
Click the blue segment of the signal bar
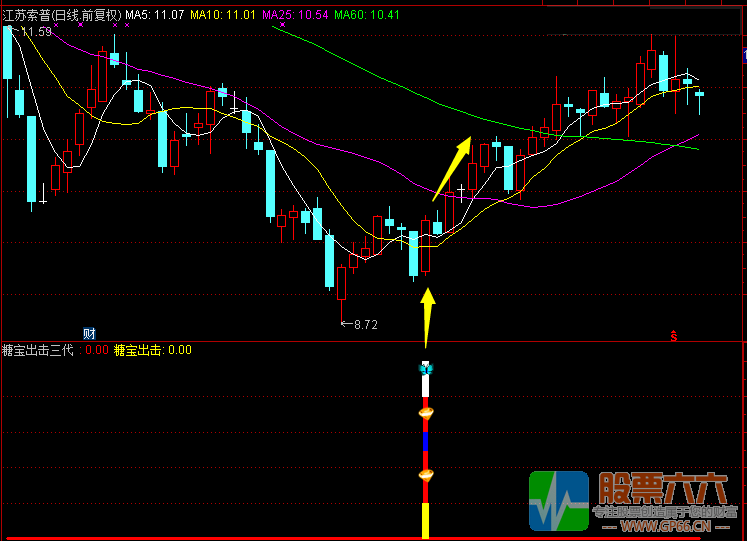point(425,441)
